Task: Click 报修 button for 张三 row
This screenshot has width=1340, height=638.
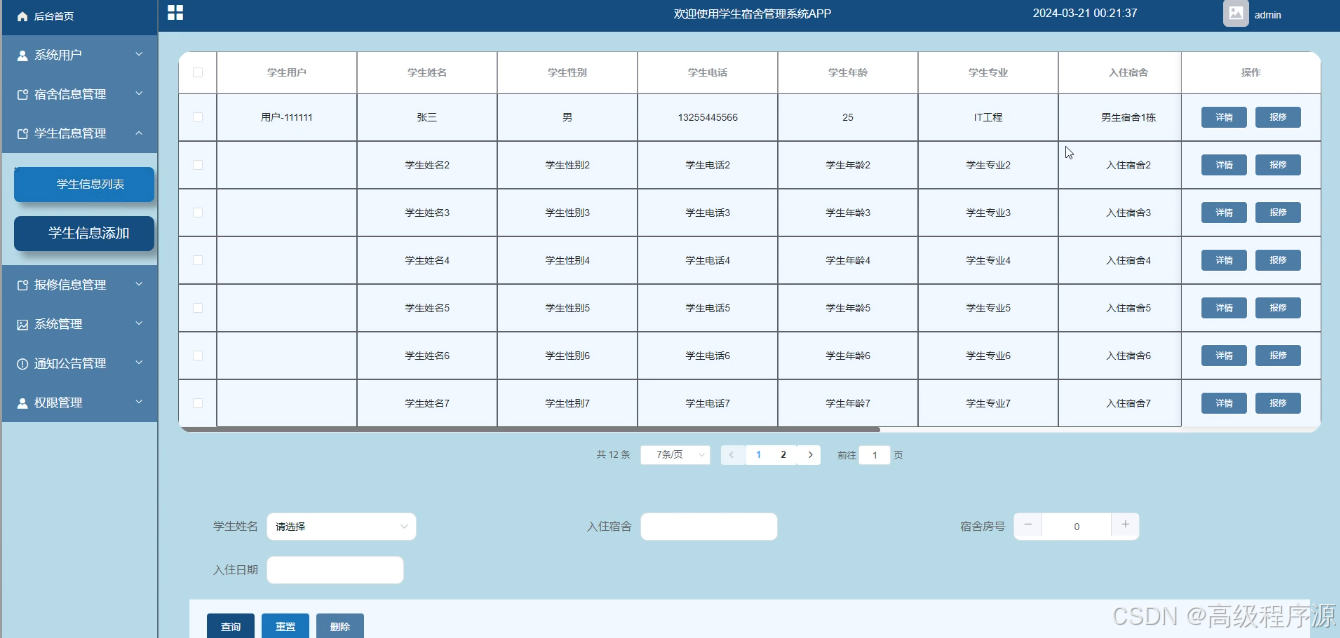Action: (x=1278, y=117)
